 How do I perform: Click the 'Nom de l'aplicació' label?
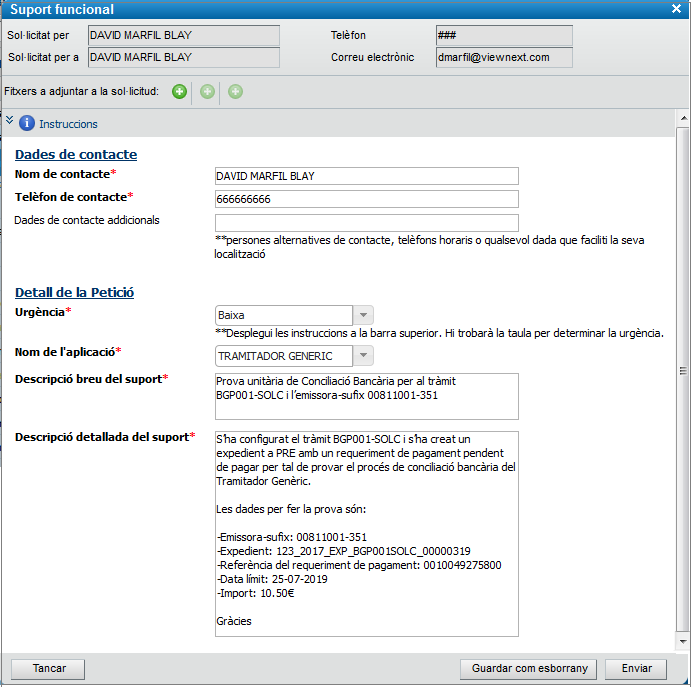click(68, 352)
